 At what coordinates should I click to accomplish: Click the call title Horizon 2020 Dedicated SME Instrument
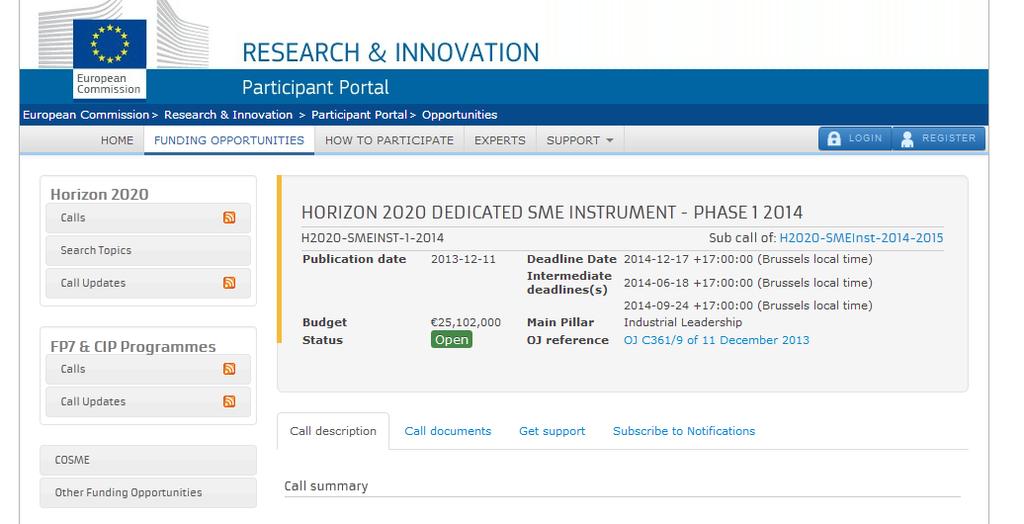click(x=552, y=212)
